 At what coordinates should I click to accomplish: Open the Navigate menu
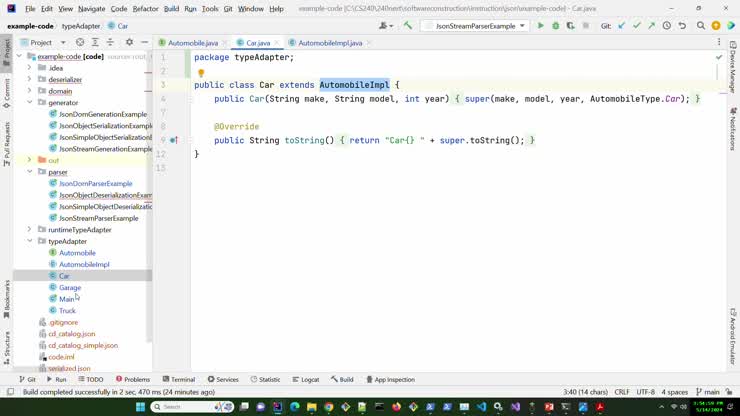(92, 8)
